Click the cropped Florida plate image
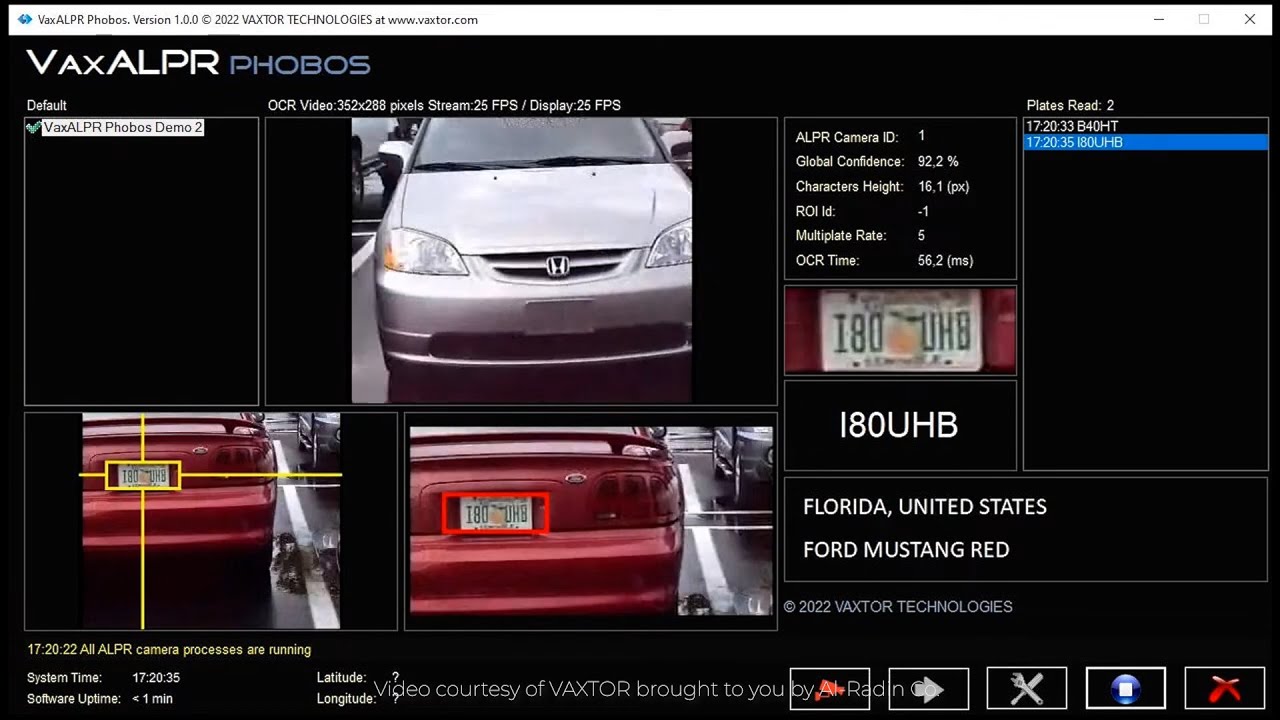This screenshot has height=720, width=1280. pos(900,330)
